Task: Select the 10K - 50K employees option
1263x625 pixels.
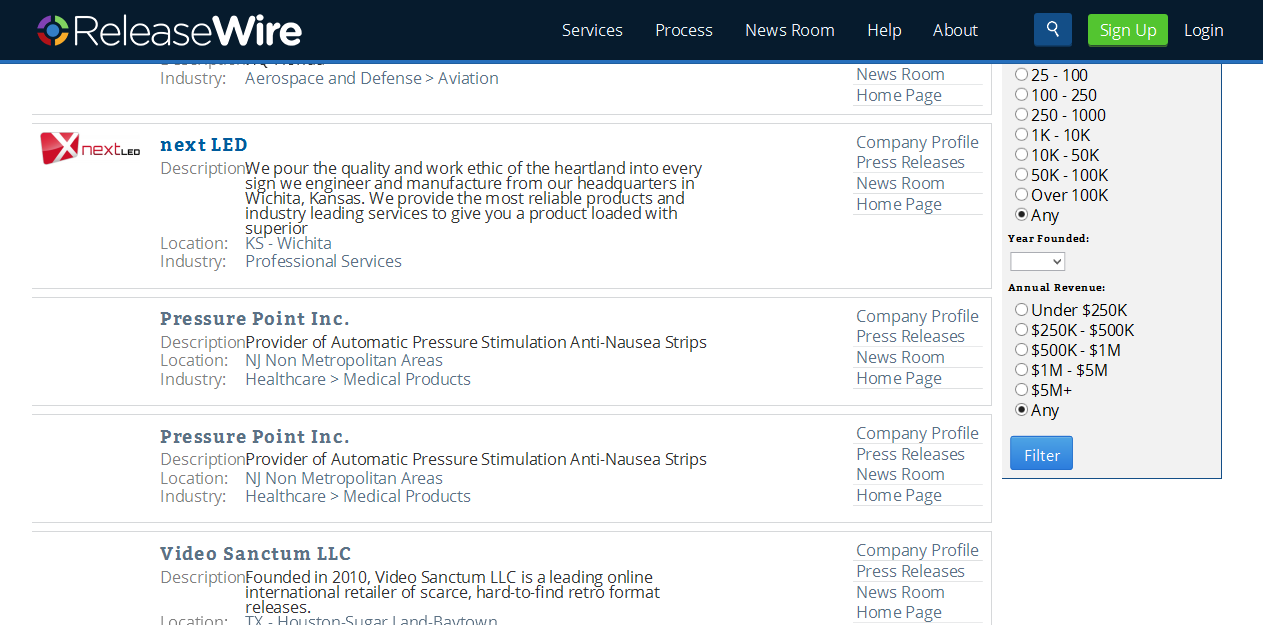Action: pos(1022,155)
